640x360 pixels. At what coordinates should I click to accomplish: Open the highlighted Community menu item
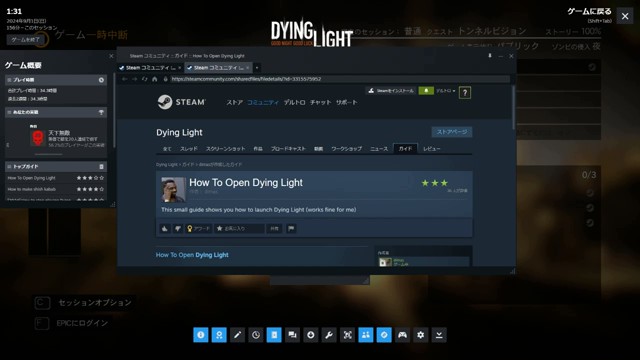pyautogui.click(x=263, y=102)
